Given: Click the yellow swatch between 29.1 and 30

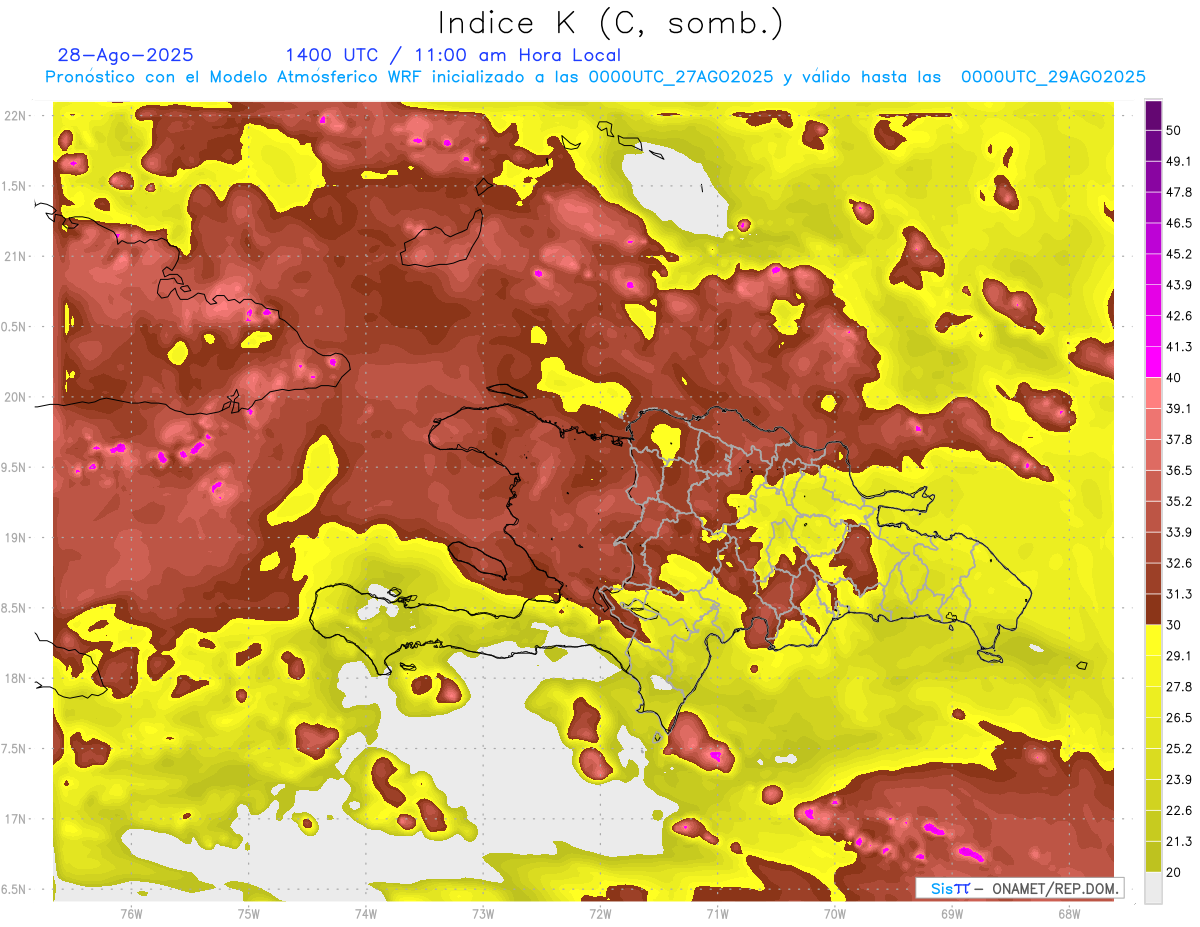Looking at the screenshot, I should (x=1154, y=640).
